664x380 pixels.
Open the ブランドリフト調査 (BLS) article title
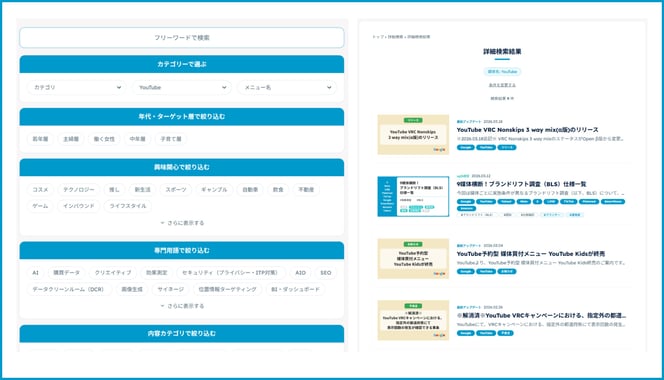521,184
